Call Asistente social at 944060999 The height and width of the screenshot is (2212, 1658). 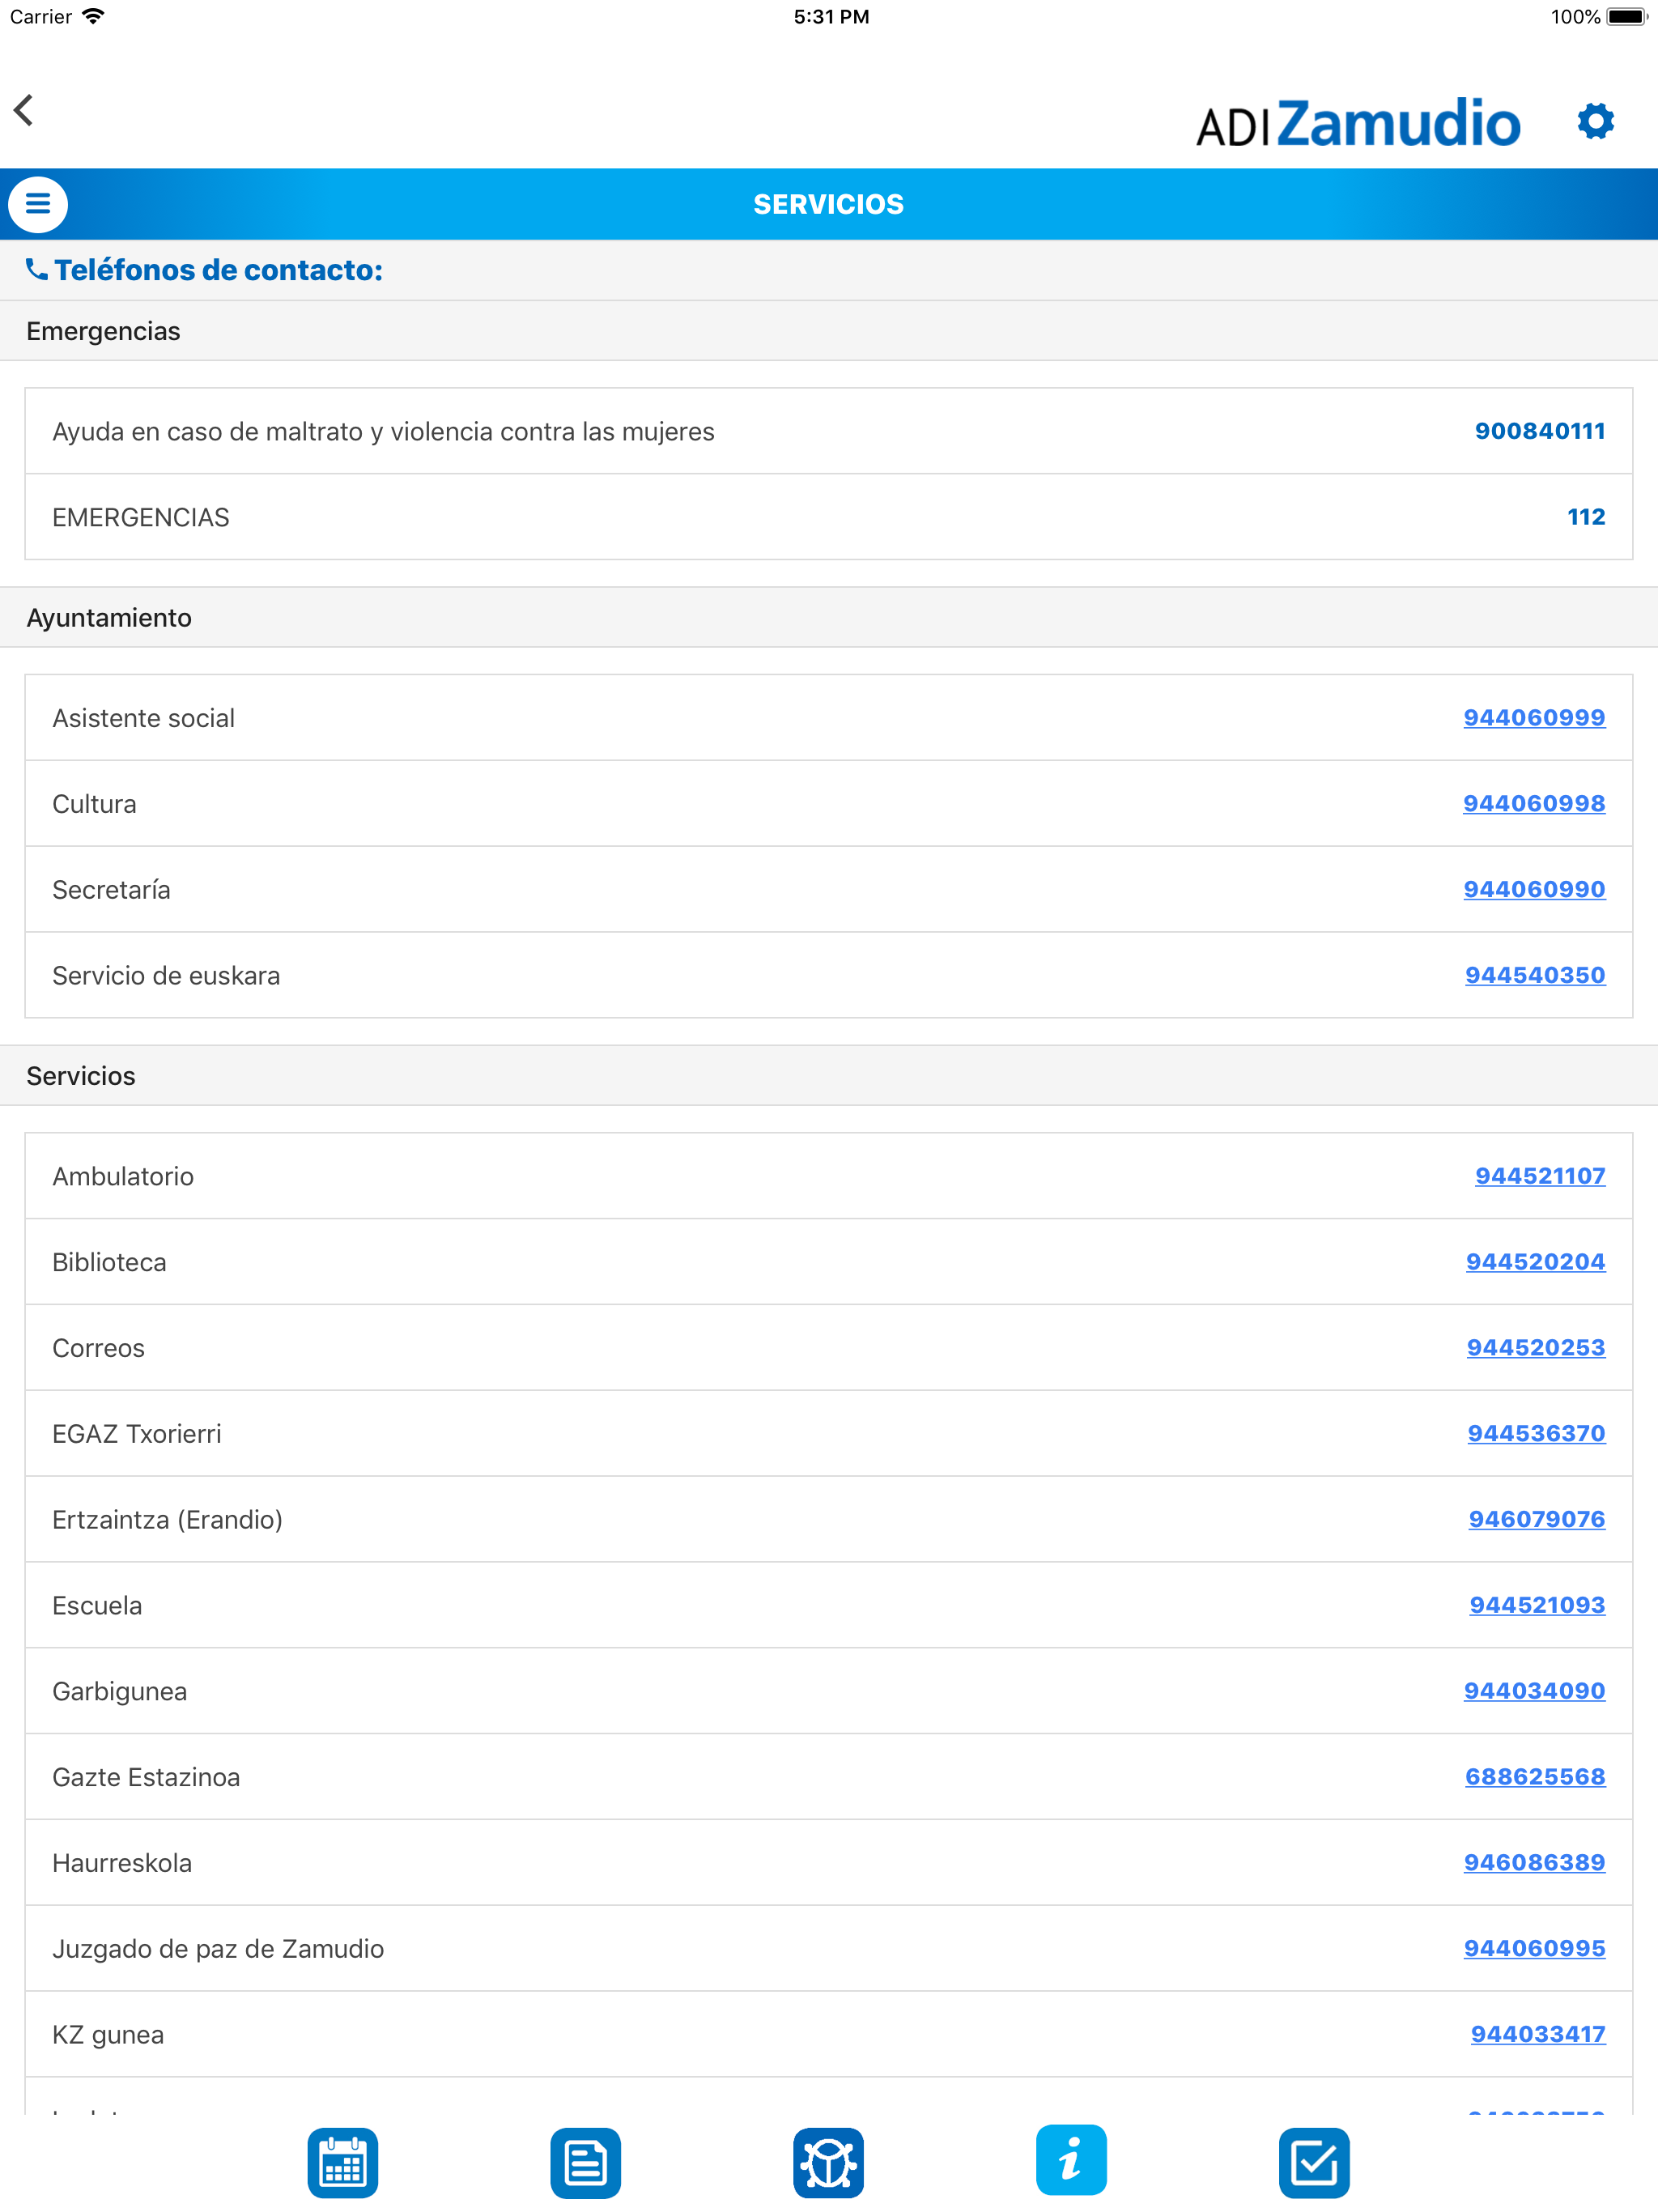point(1534,718)
